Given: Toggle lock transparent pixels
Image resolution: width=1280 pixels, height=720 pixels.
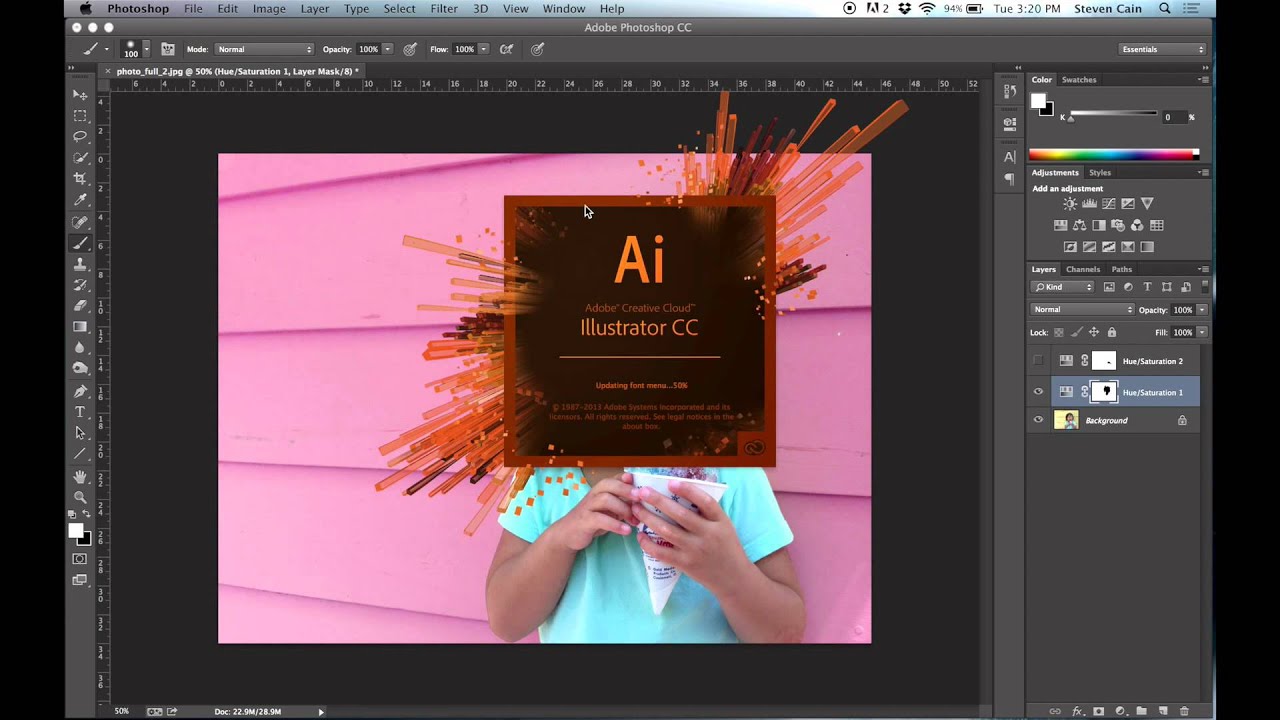Looking at the screenshot, I should [x=1059, y=332].
